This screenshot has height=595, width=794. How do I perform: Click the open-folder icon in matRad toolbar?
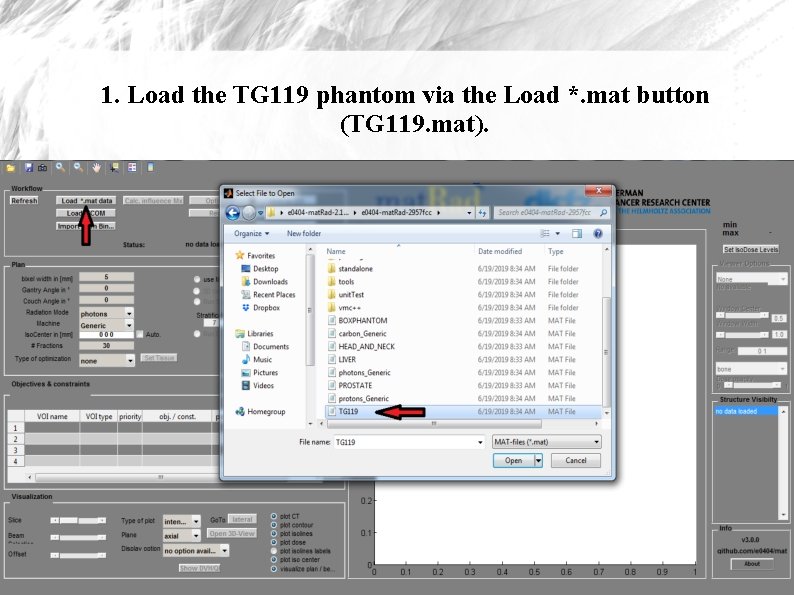(11, 168)
